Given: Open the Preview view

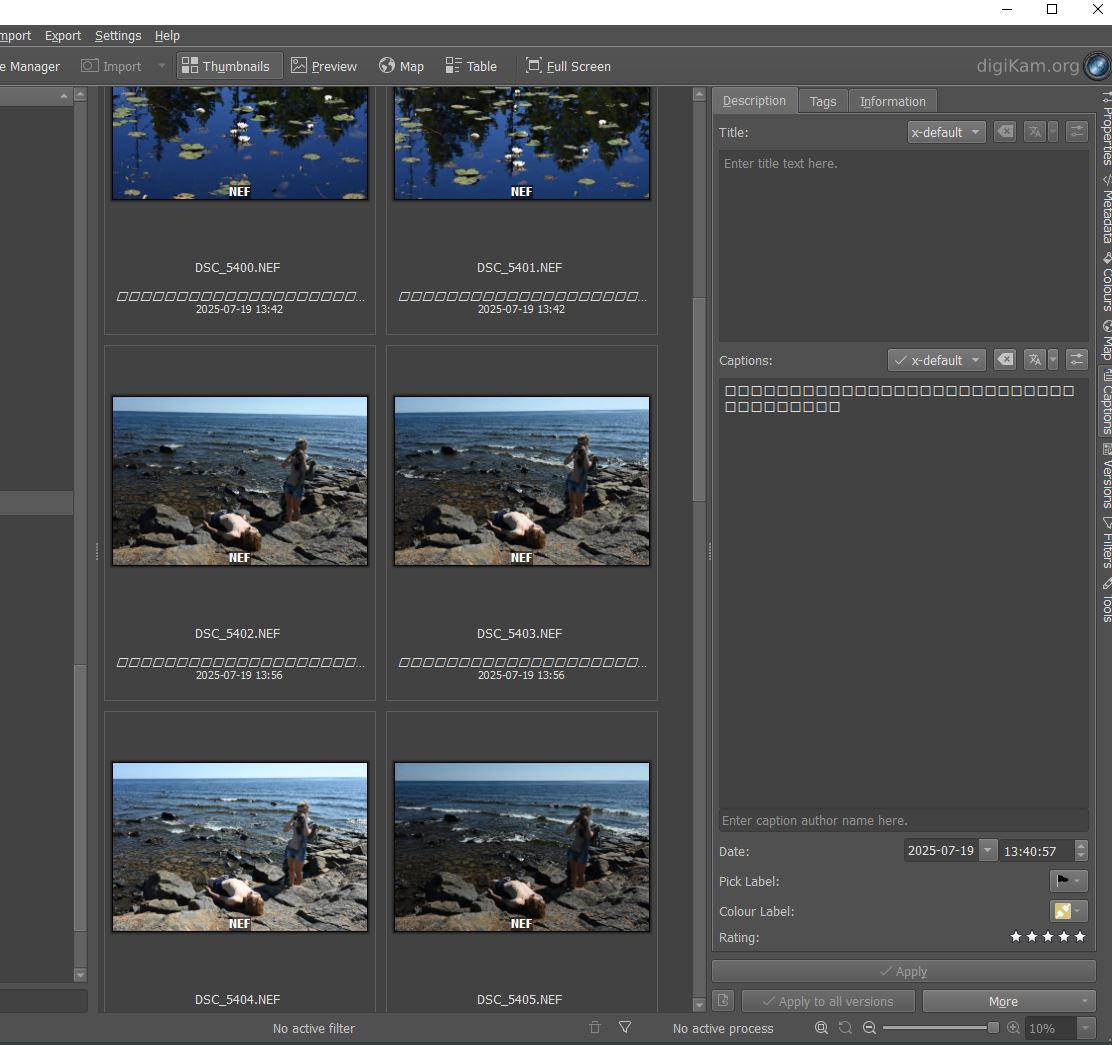Looking at the screenshot, I should click(x=324, y=66).
